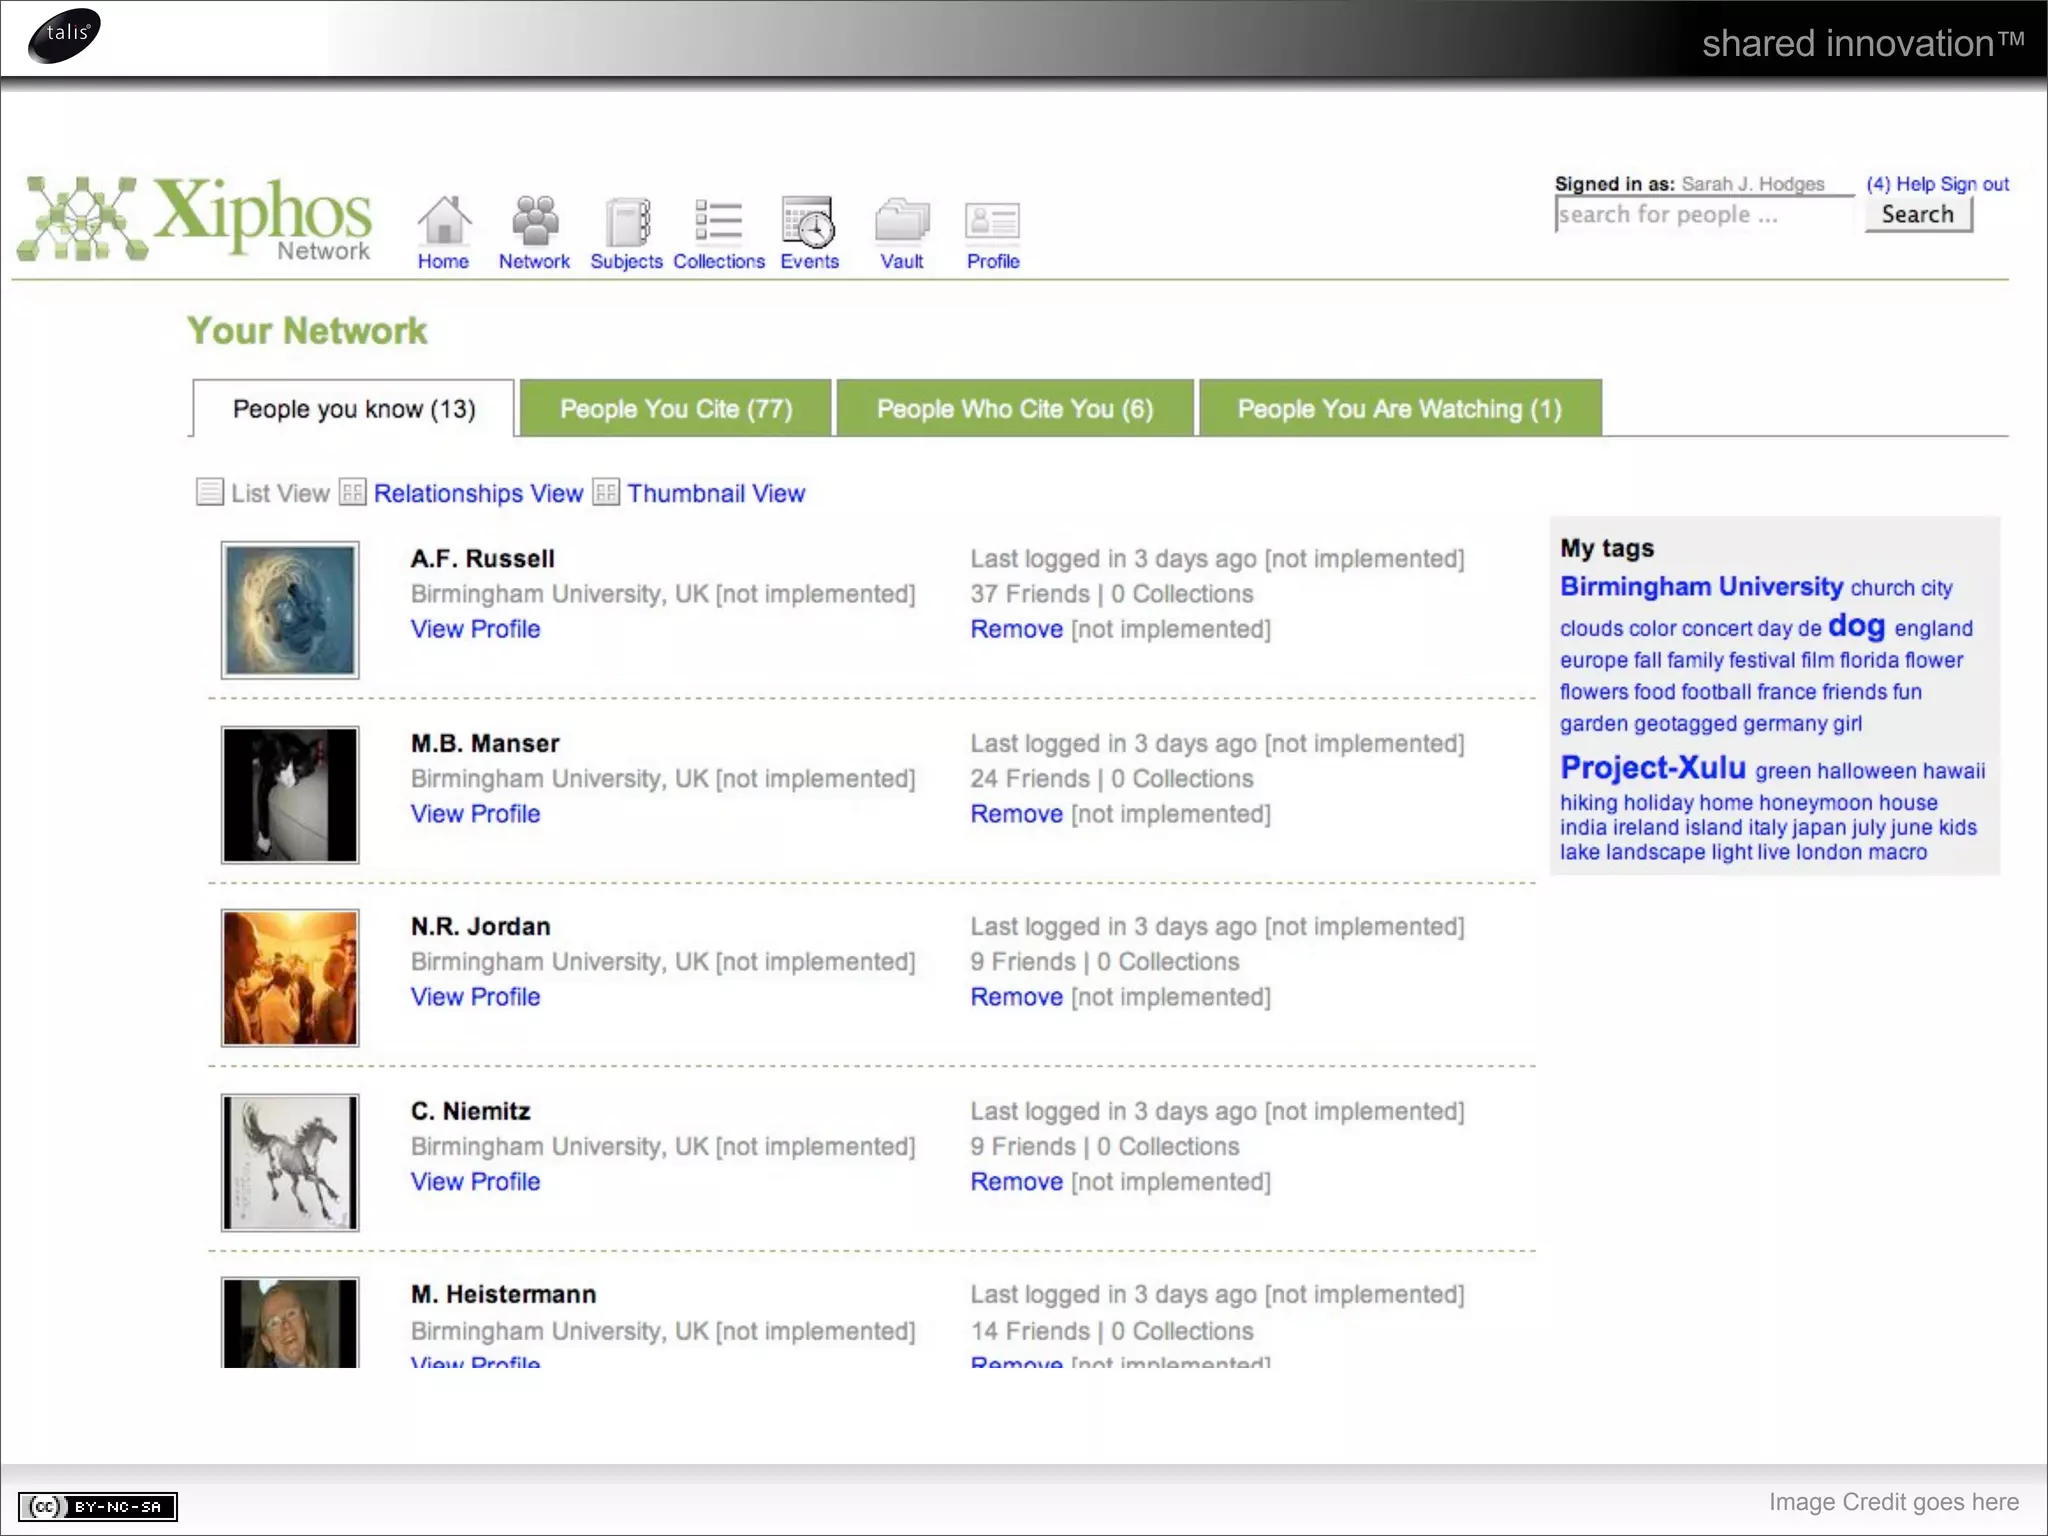Open the Vault folder icon
This screenshot has height=1536, width=2048.
(x=902, y=220)
